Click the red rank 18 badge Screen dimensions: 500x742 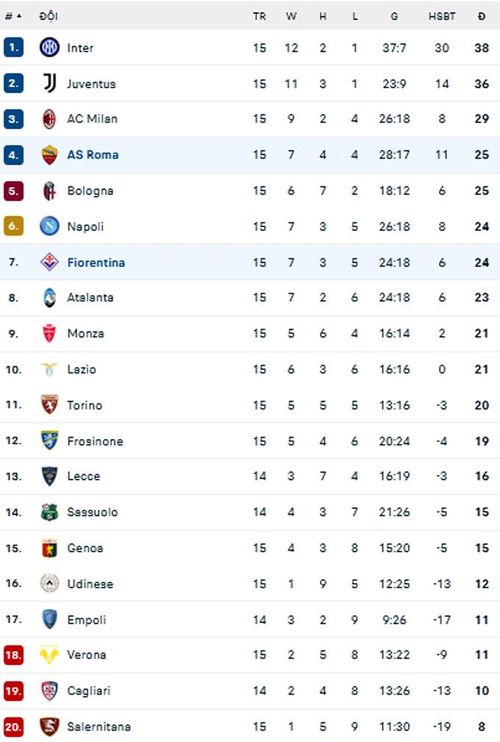(13, 655)
